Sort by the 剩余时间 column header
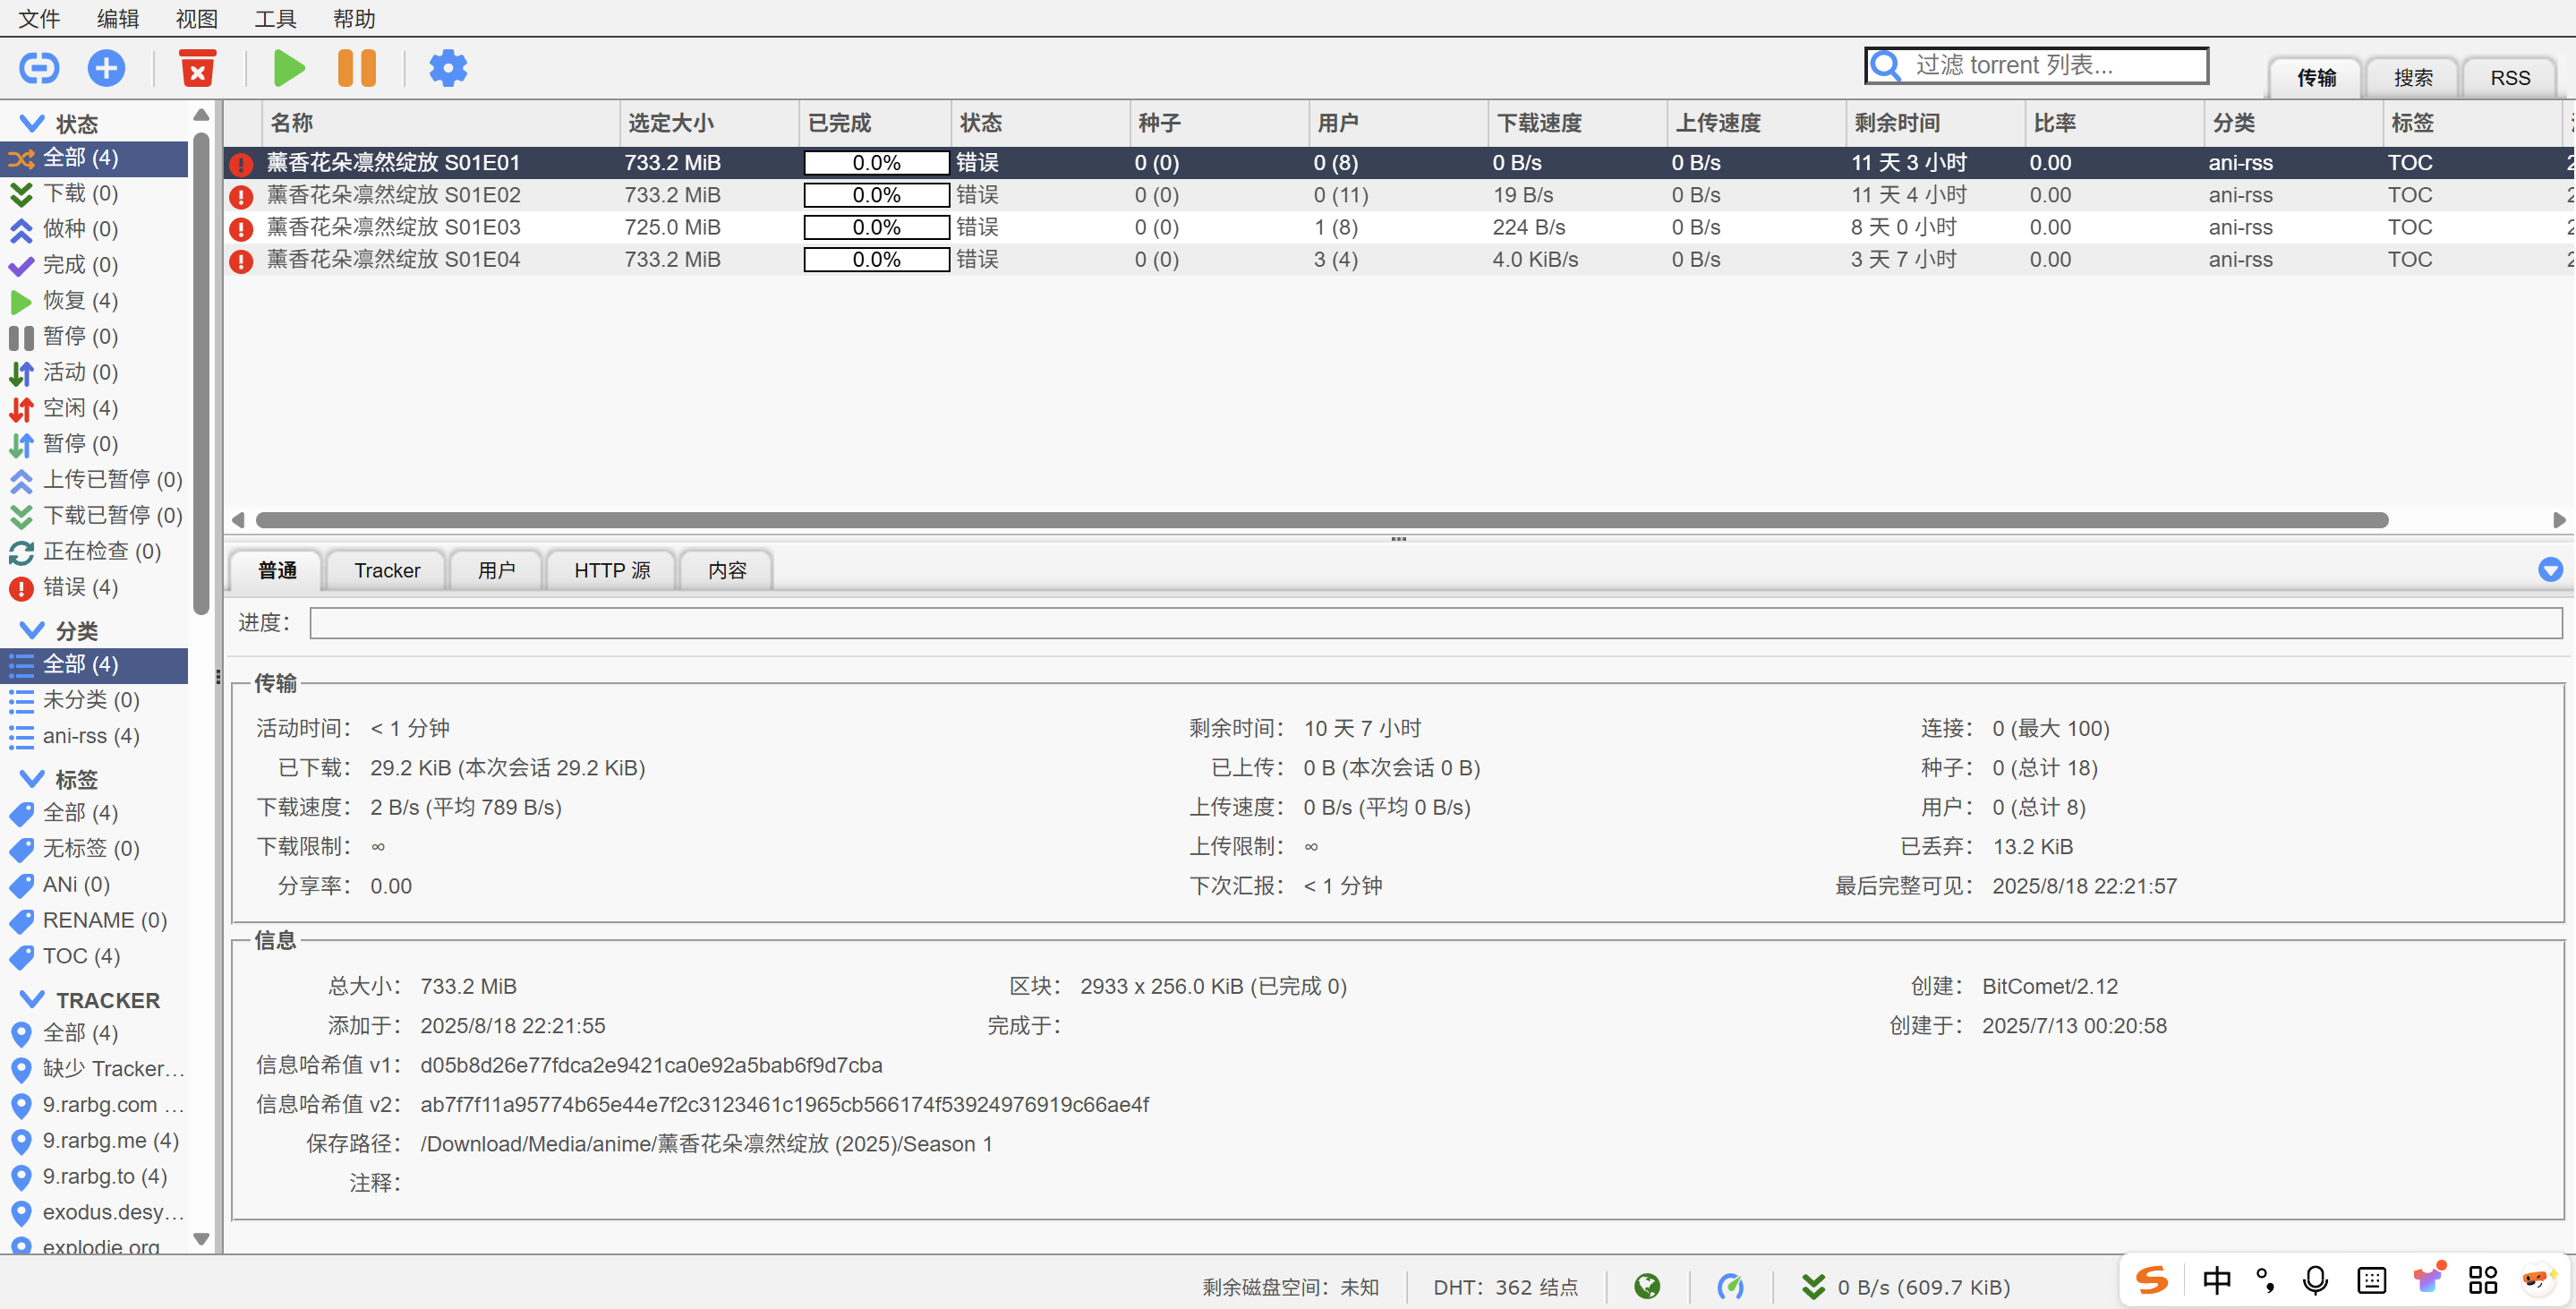 pos(1935,122)
